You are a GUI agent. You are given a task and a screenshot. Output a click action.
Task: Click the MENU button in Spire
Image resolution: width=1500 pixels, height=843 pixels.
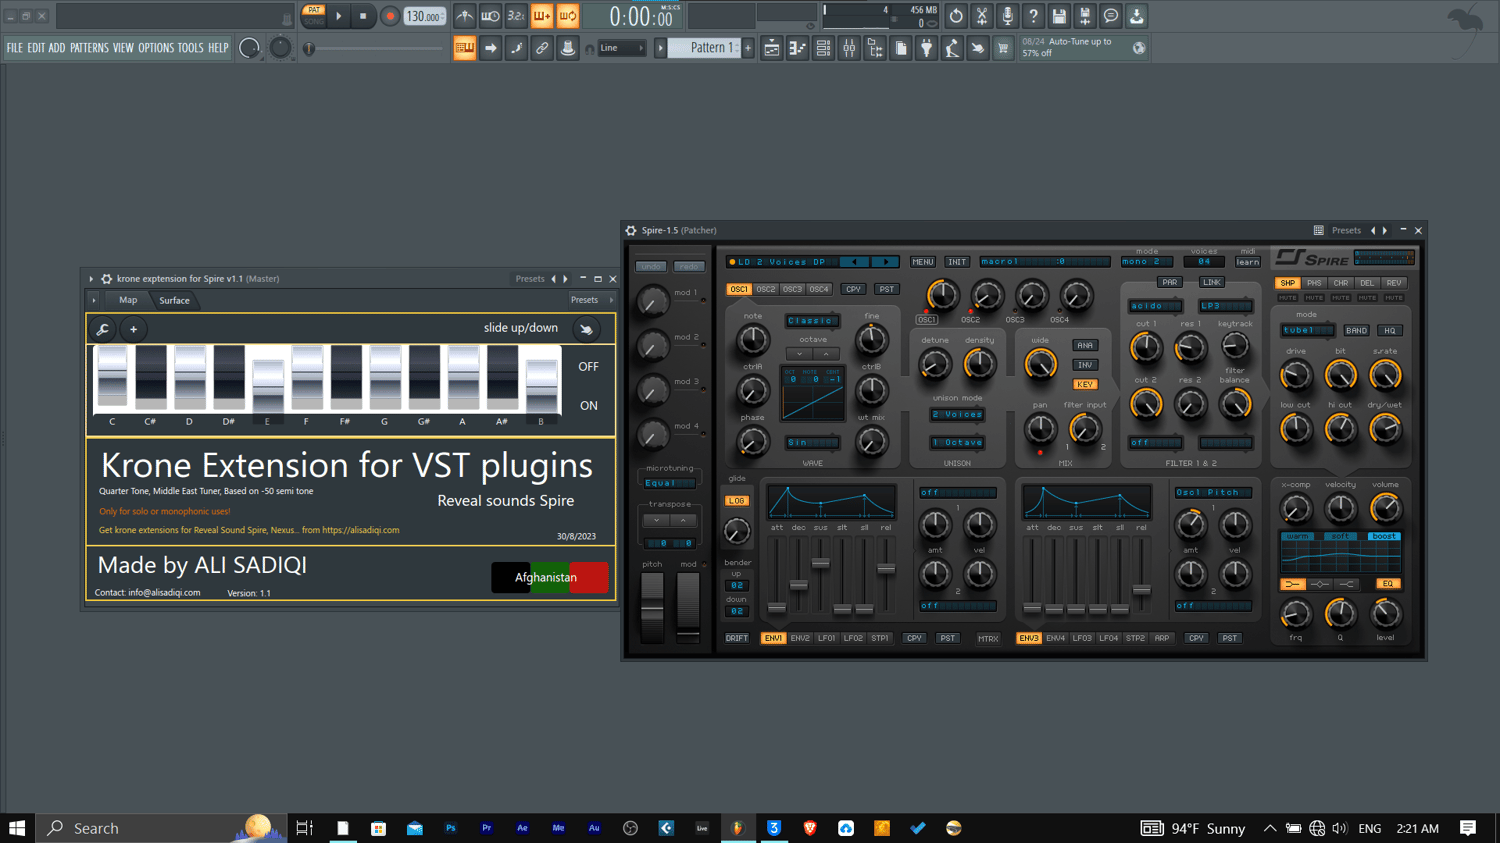922,262
